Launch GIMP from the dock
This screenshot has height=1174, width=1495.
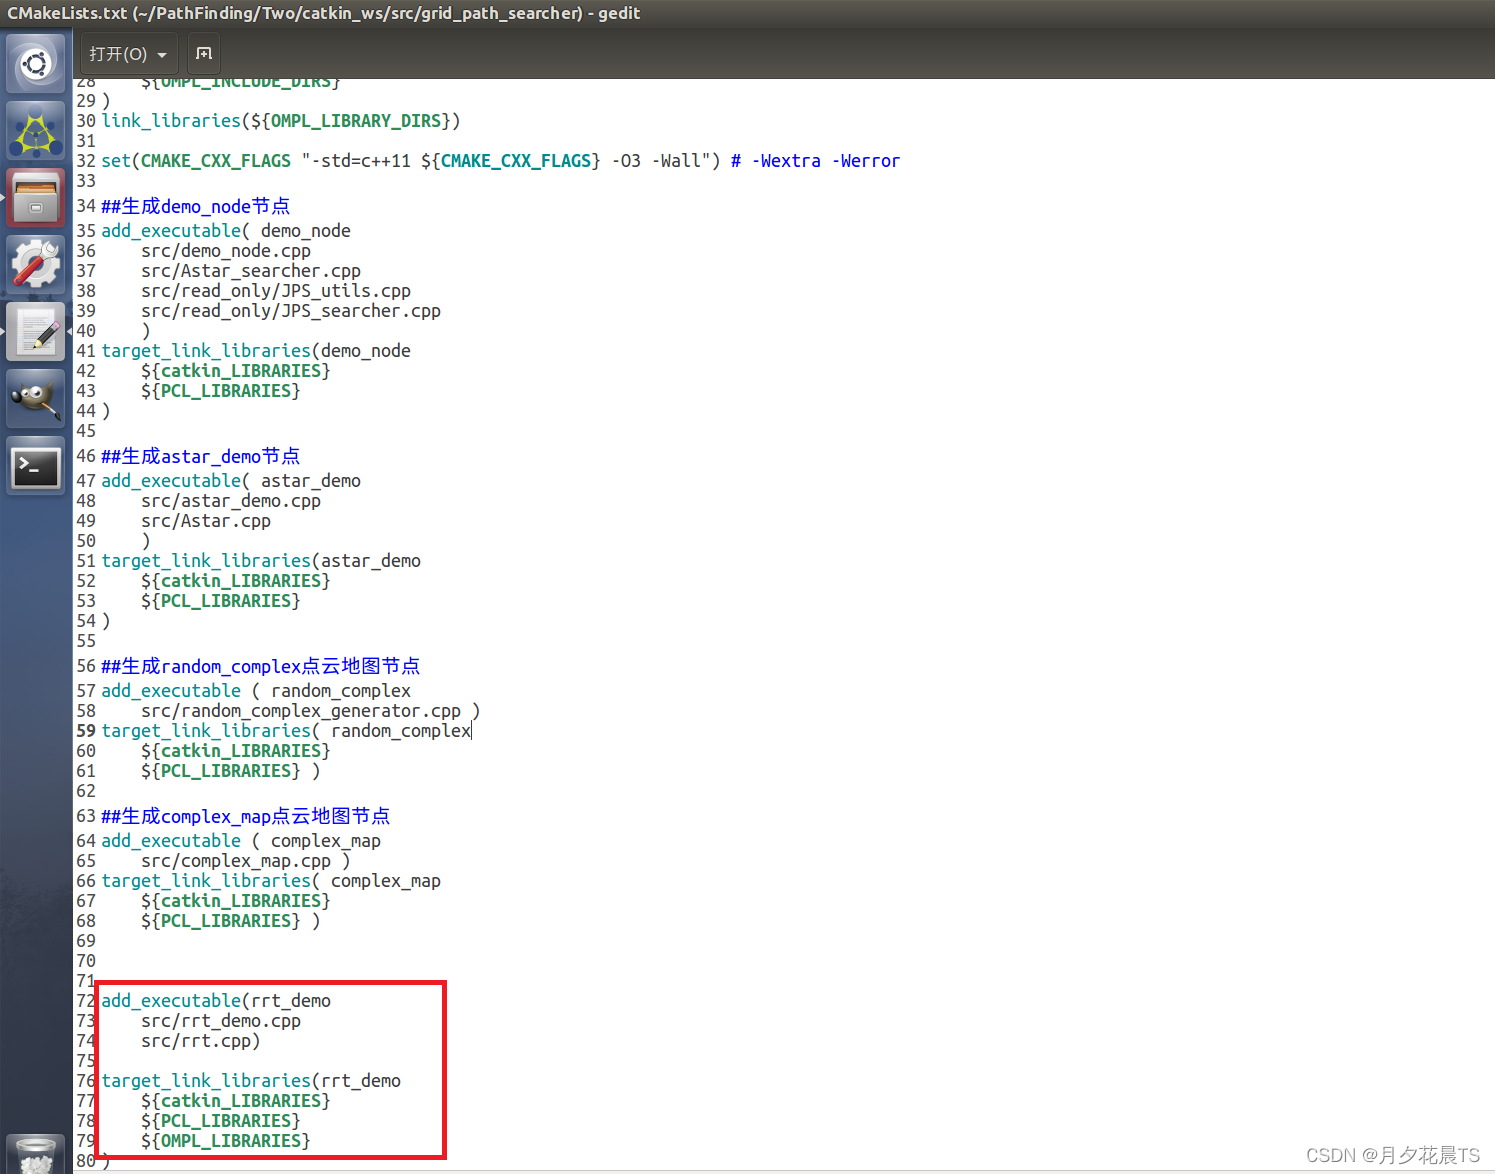36,399
